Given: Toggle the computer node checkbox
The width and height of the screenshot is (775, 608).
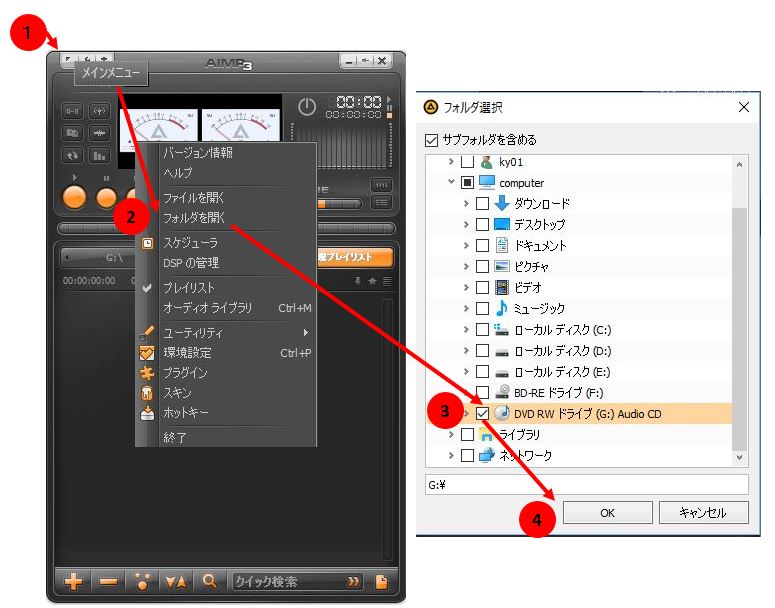Looking at the screenshot, I should click(468, 182).
